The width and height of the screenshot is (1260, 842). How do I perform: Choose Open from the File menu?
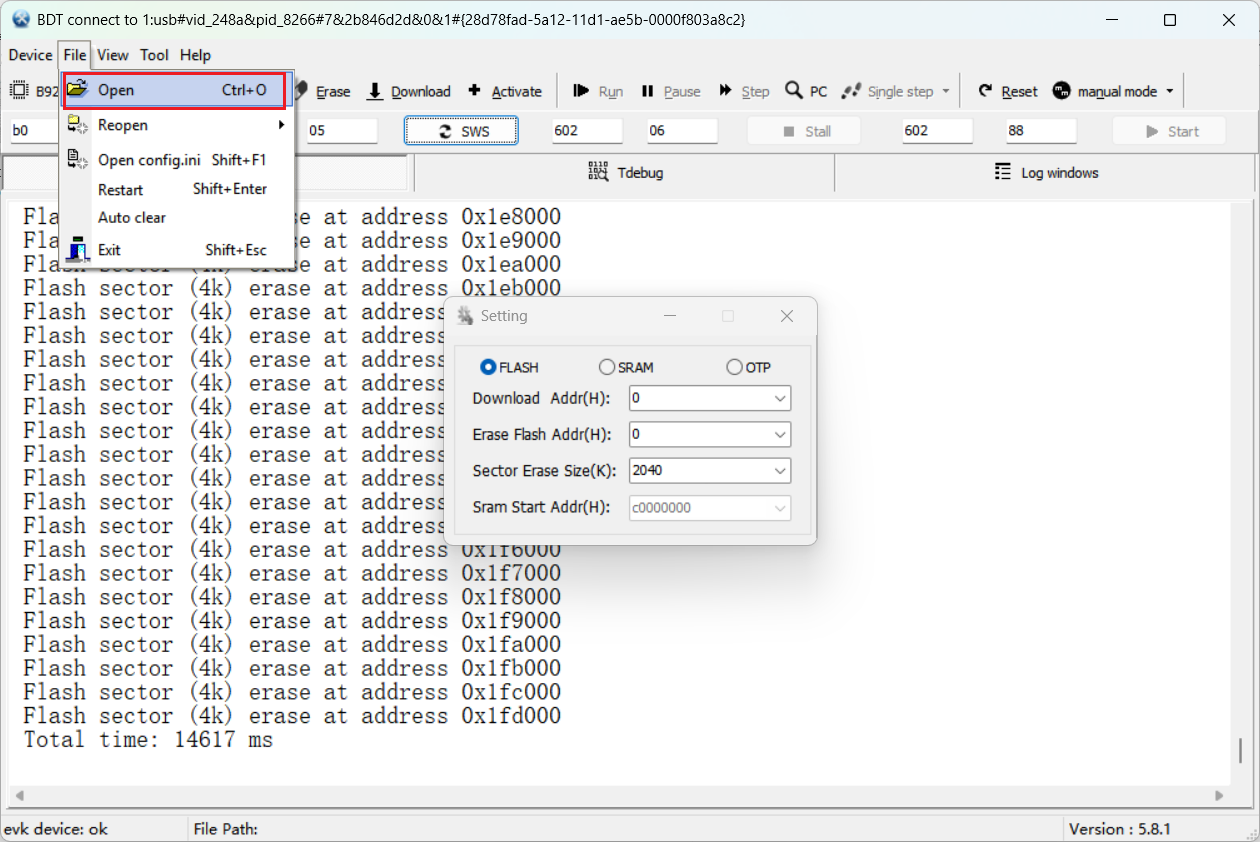click(x=176, y=90)
